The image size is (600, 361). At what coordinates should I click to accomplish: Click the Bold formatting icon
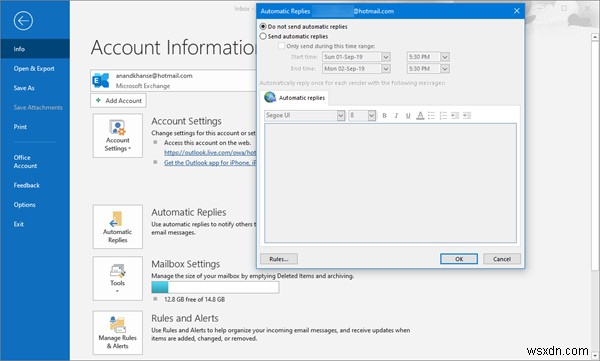tap(385, 116)
